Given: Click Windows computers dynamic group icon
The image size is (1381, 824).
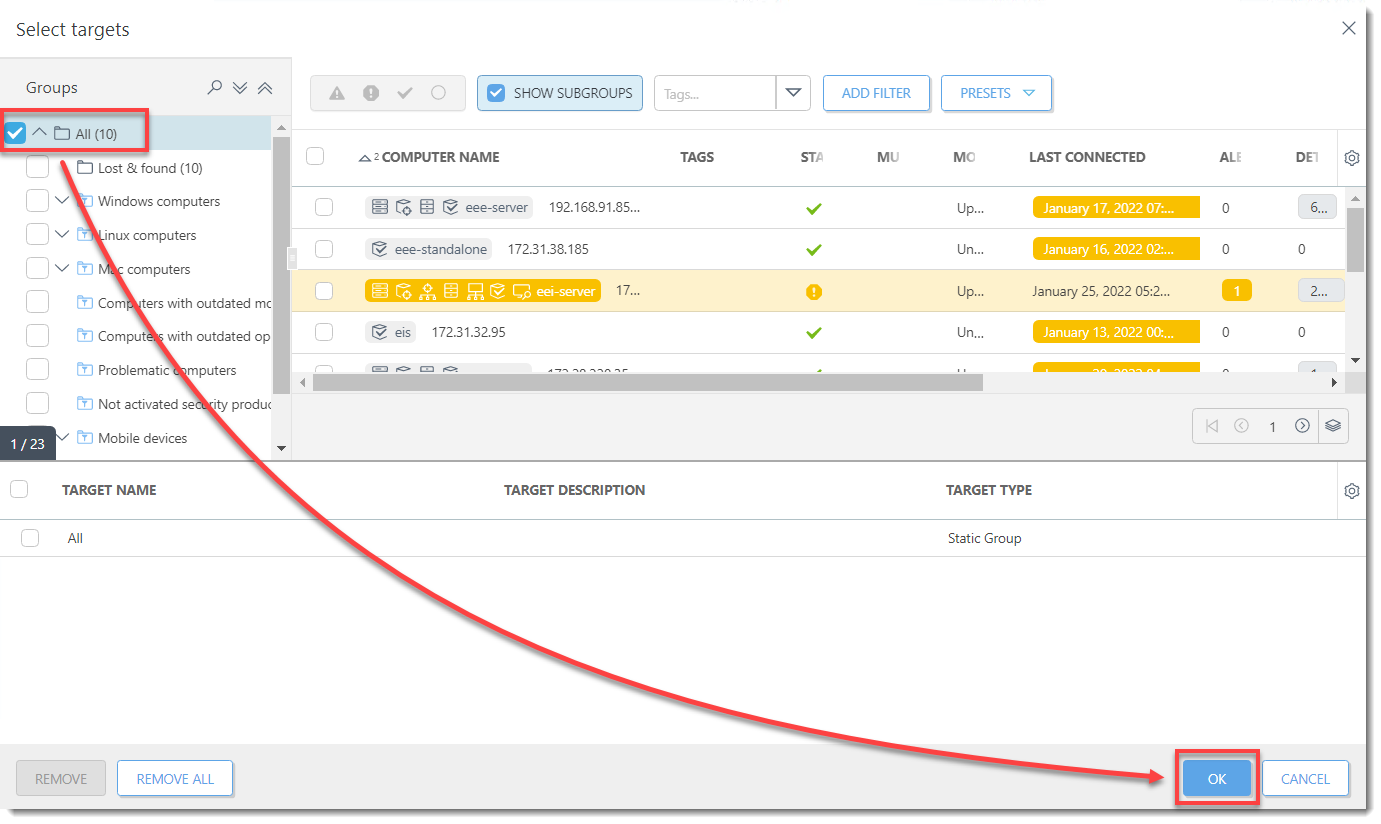Looking at the screenshot, I should [x=85, y=201].
